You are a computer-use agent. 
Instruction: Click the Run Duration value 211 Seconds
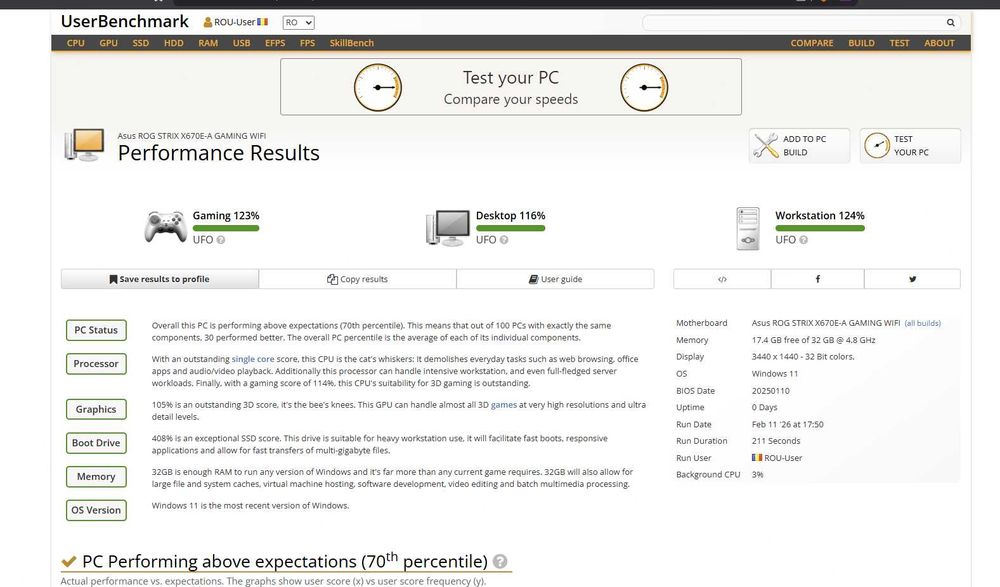tap(776, 441)
